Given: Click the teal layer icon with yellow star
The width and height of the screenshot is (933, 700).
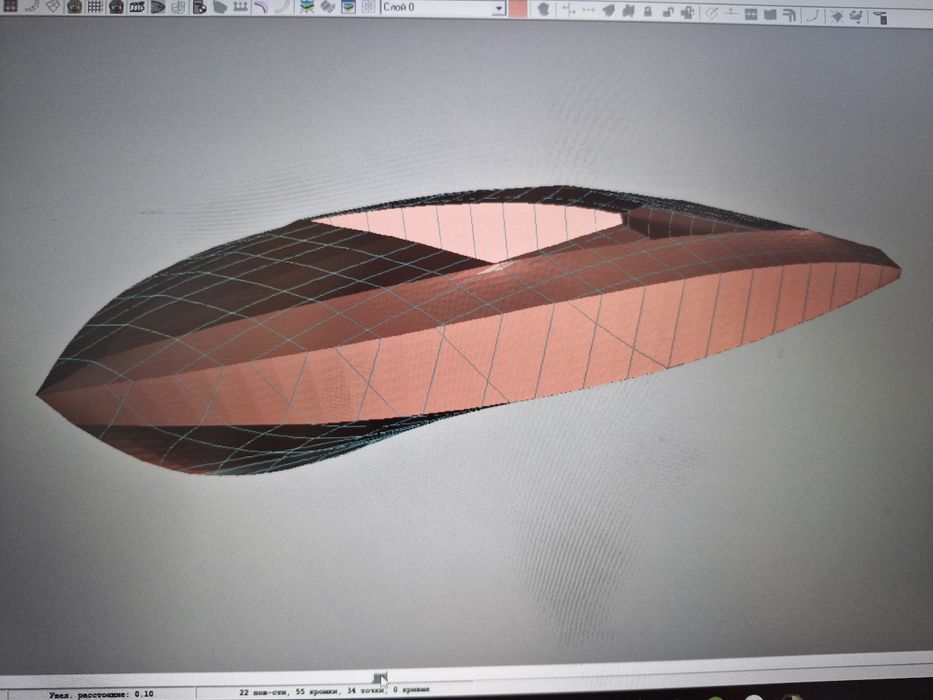Looking at the screenshot, I should [x=307, y=7].
